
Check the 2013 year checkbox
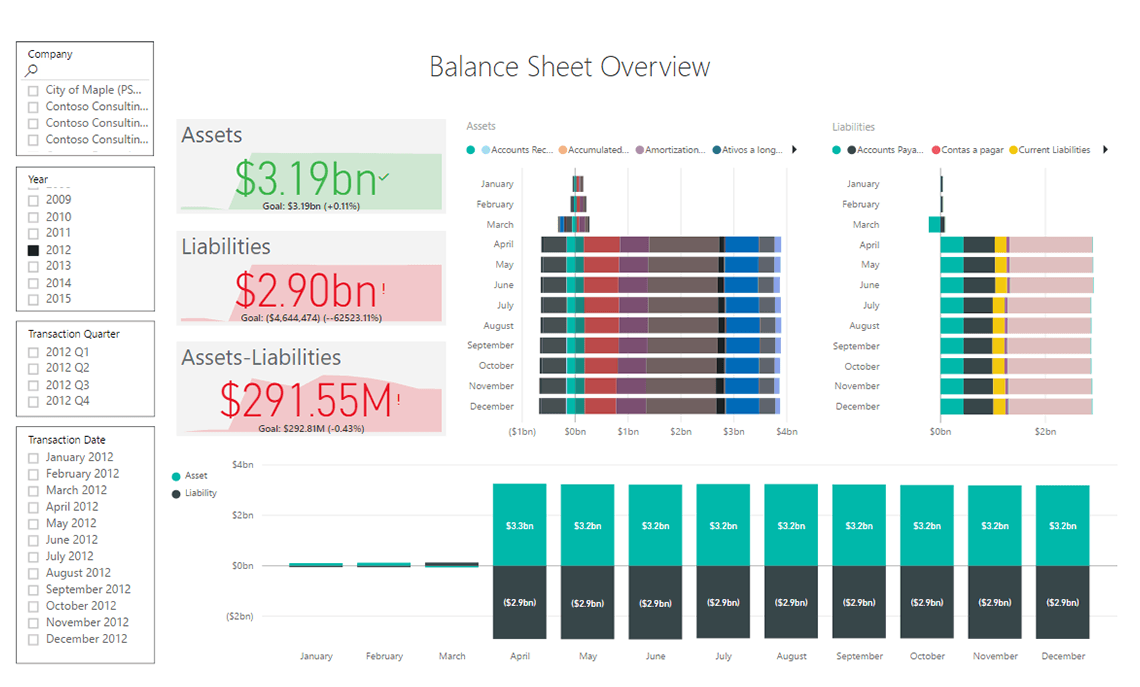(33, 267)
